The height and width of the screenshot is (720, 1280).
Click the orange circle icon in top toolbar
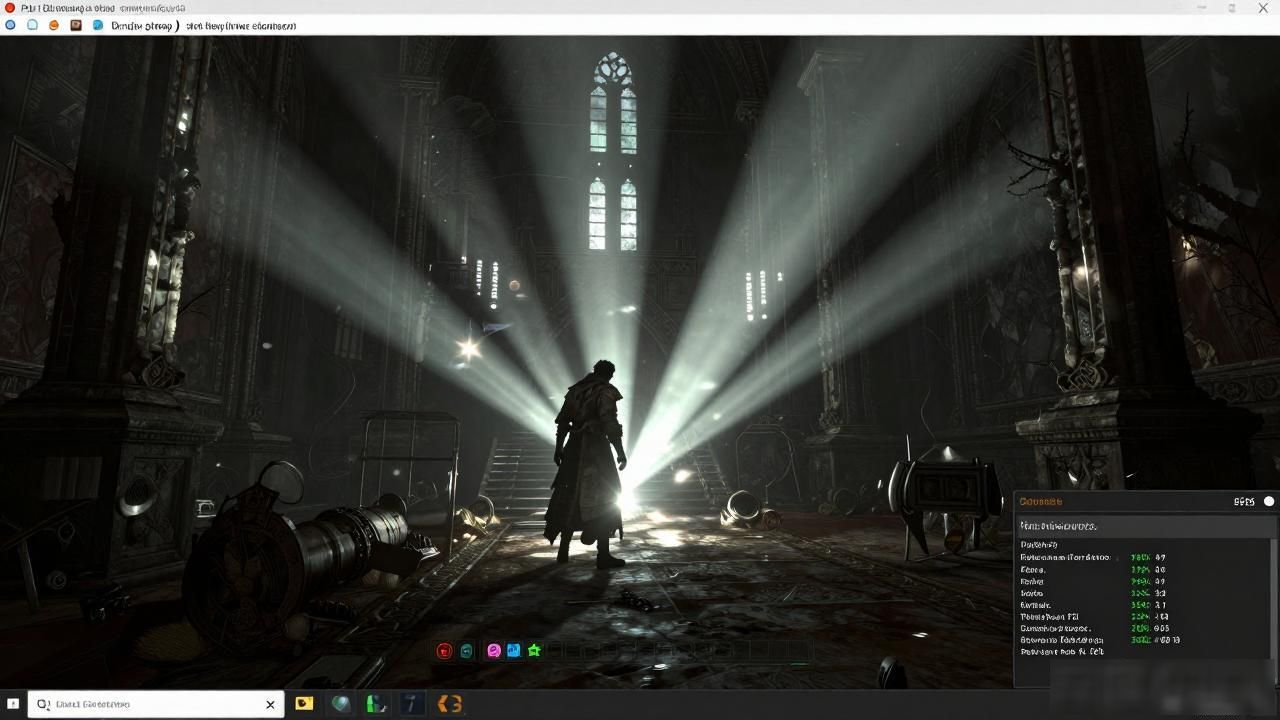(x=54, y=25)
